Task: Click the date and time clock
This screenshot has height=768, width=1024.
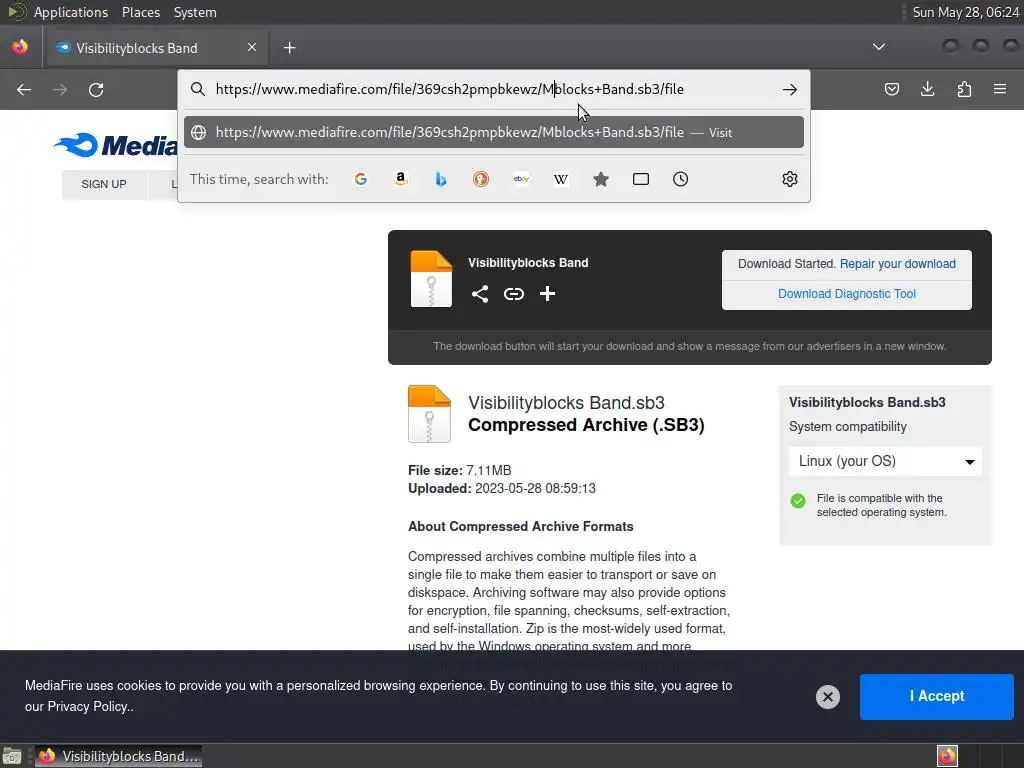Action: (x=965, y=12)
